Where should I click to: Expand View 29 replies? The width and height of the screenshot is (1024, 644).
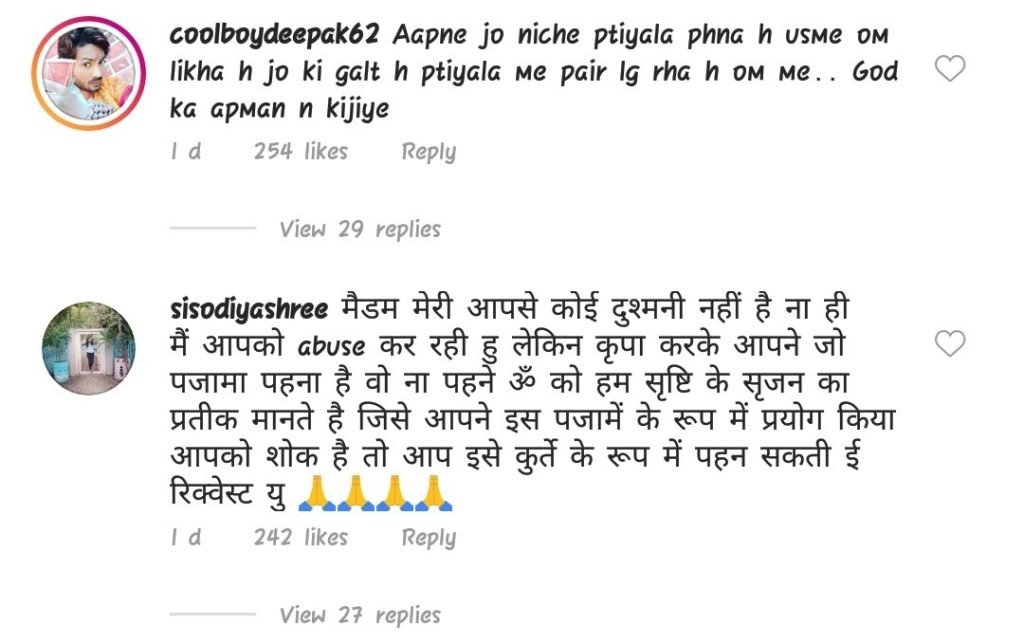click(x=360, y=229)
